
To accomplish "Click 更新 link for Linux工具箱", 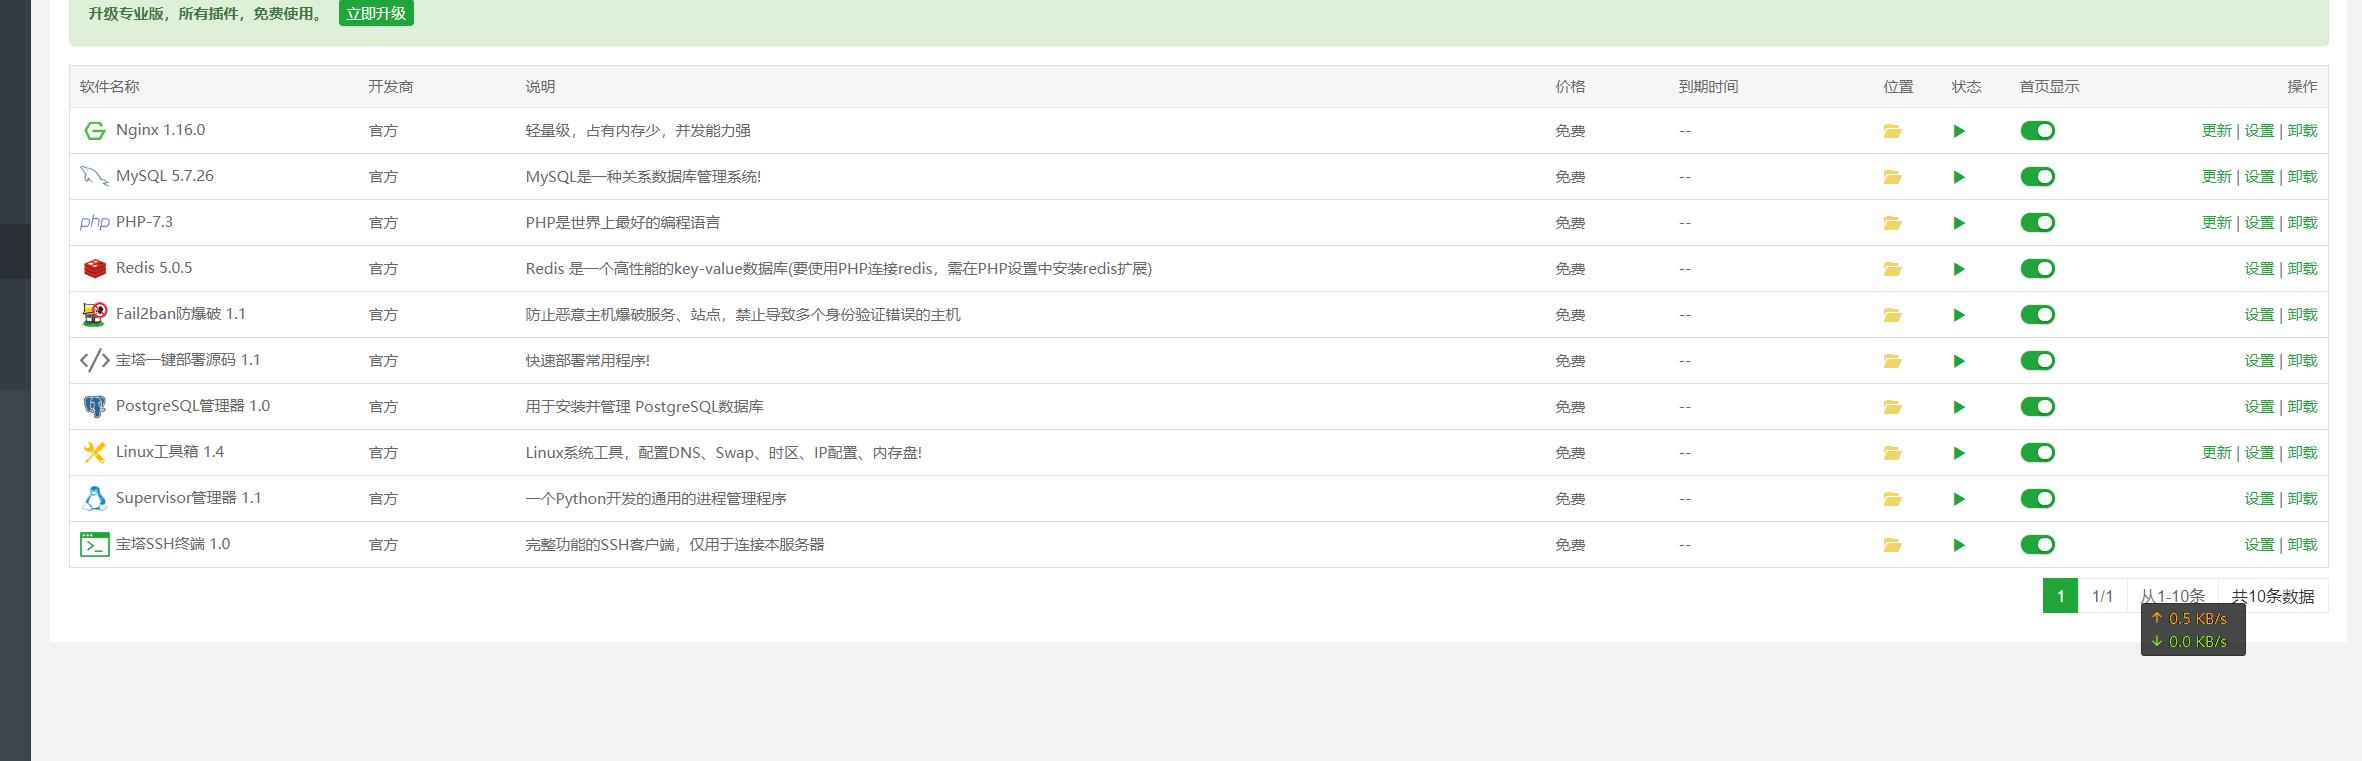I will click(2216, 453).
